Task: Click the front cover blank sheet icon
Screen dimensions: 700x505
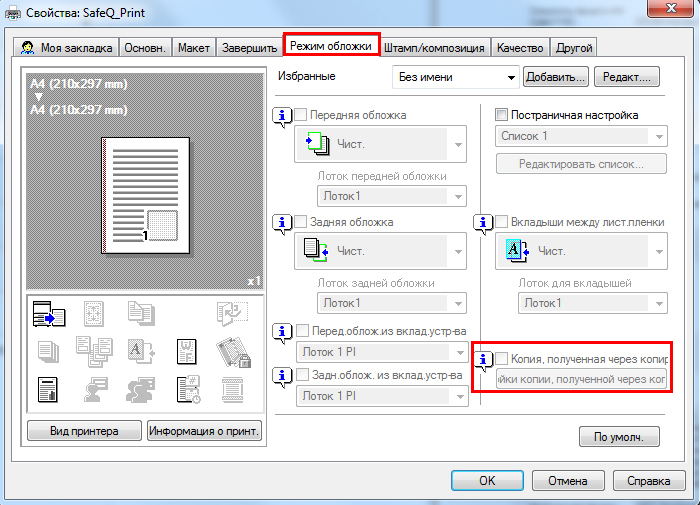Action: (317, 143)
